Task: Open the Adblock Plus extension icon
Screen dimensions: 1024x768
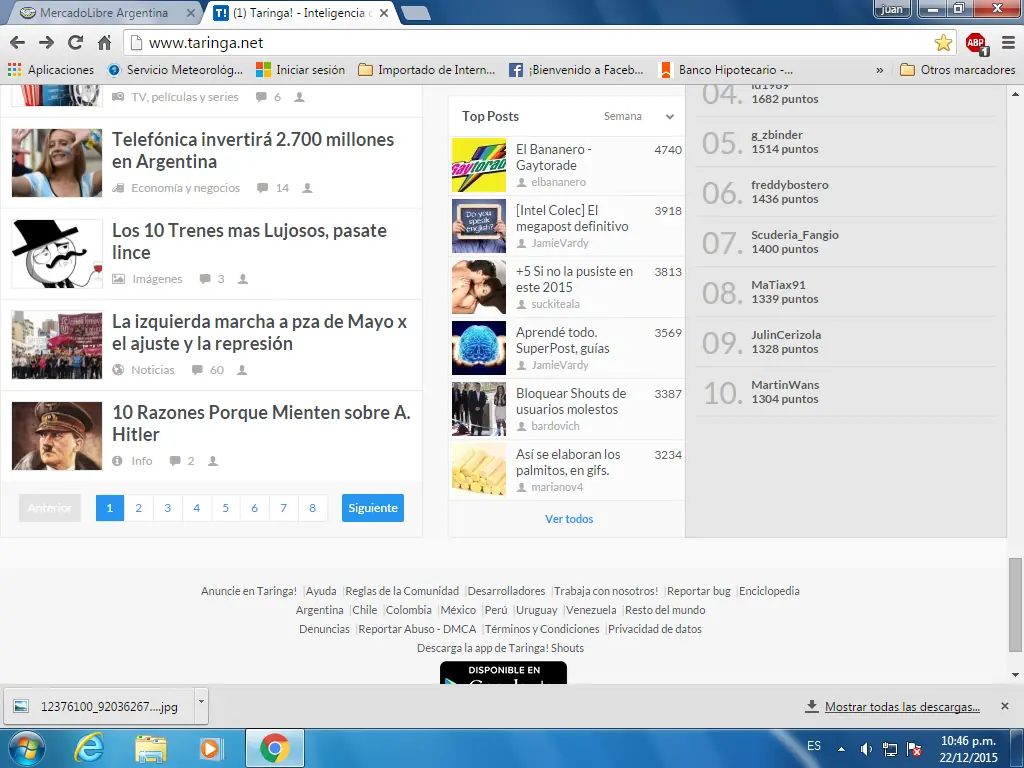Action: tap(977, 44)
